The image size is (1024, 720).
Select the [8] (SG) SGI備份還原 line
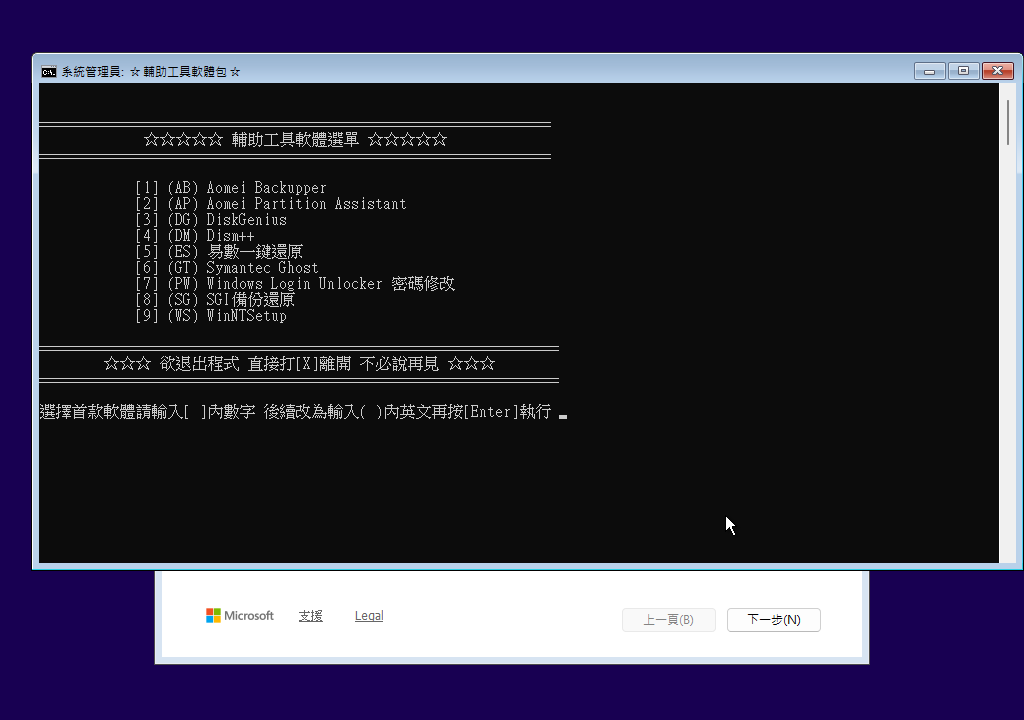215,300
